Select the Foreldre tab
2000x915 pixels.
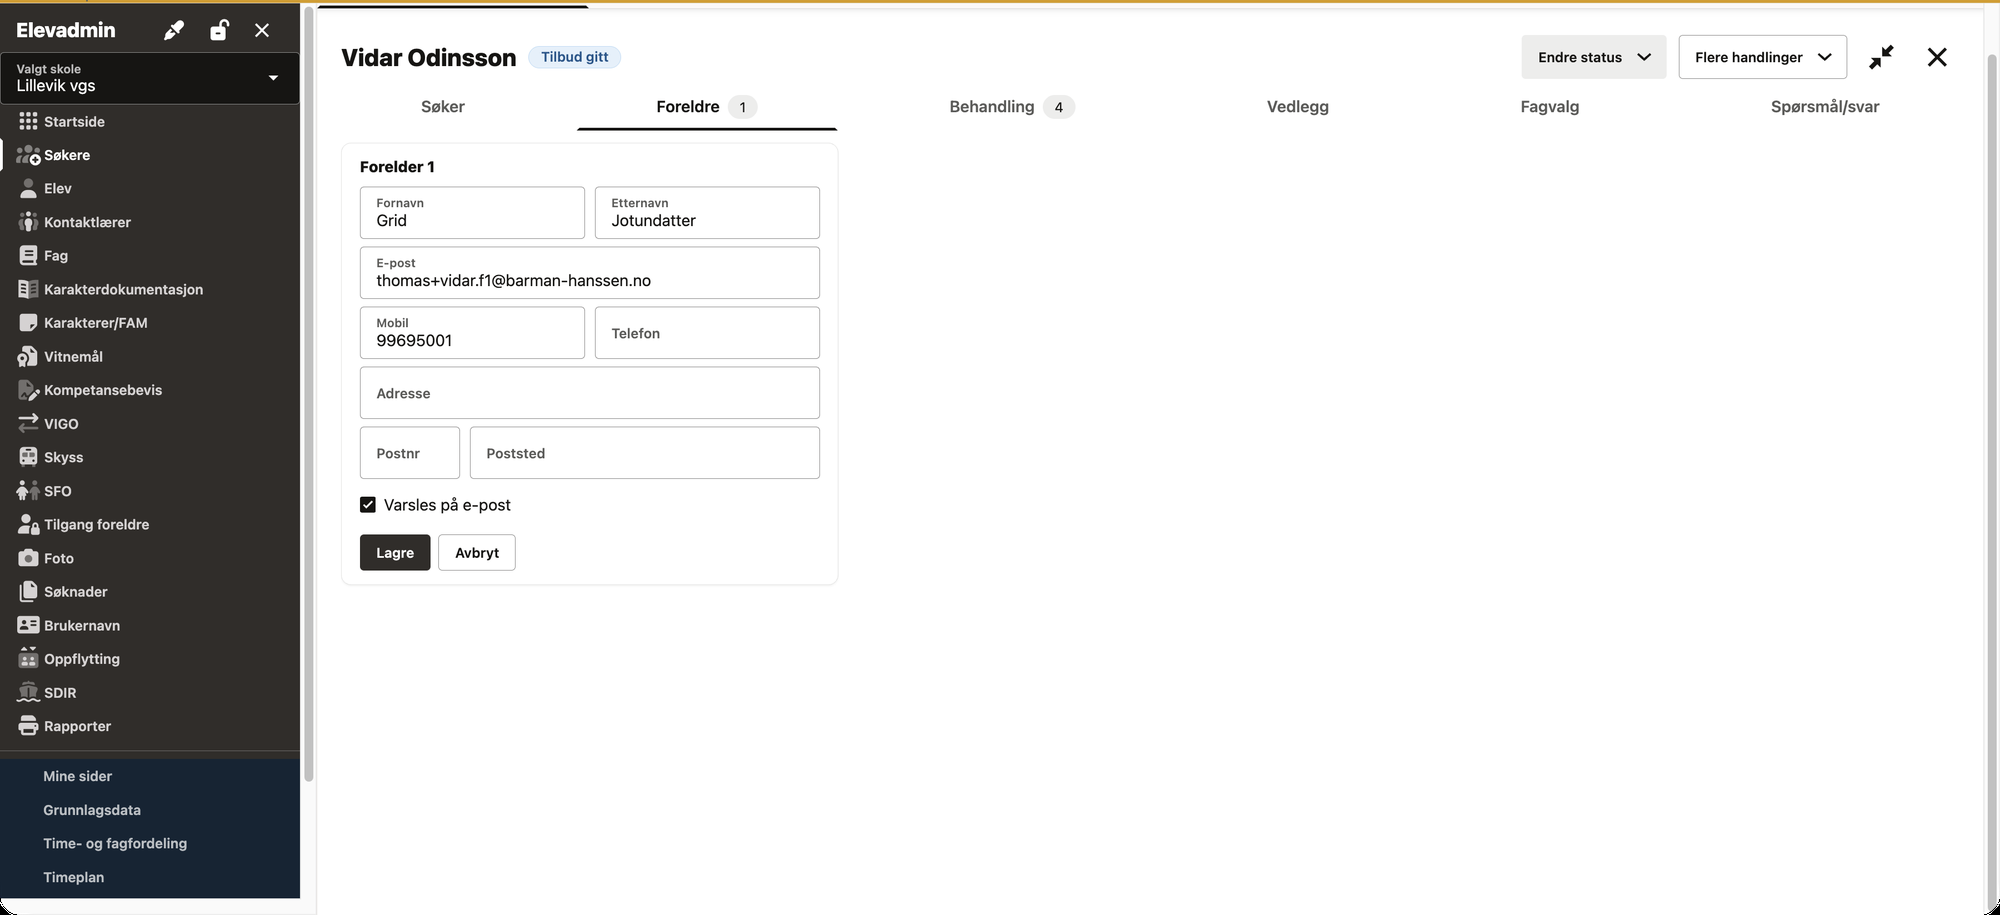coord(707,107)
